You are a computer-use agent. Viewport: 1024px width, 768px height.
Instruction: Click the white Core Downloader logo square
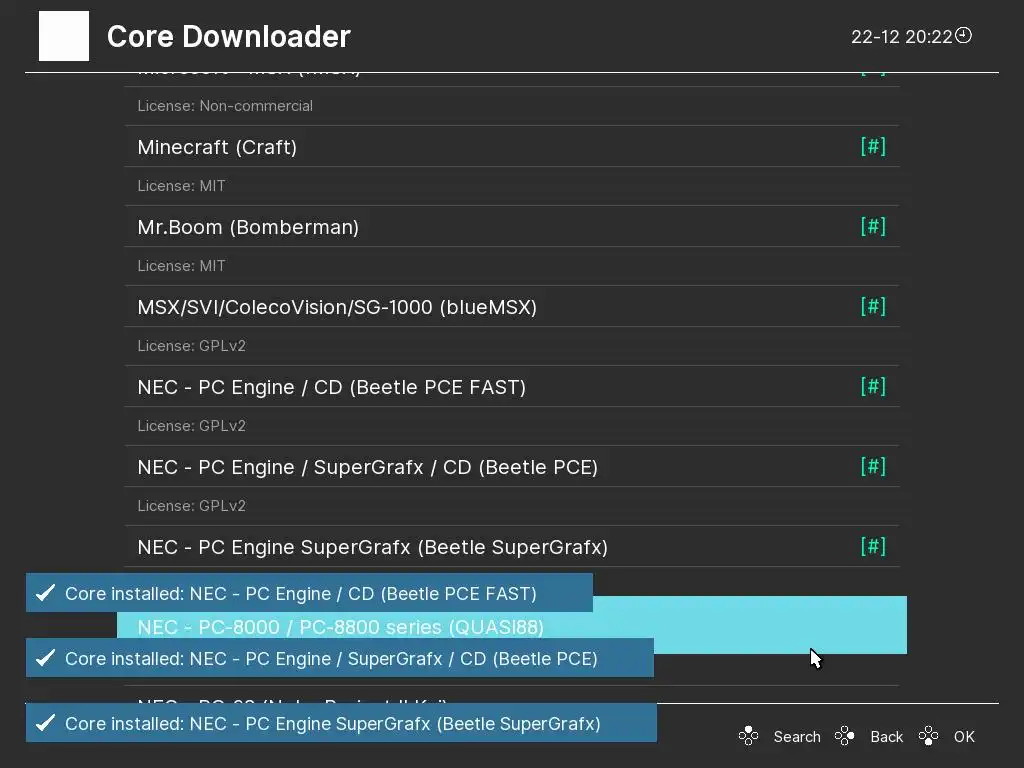(64, 36)
